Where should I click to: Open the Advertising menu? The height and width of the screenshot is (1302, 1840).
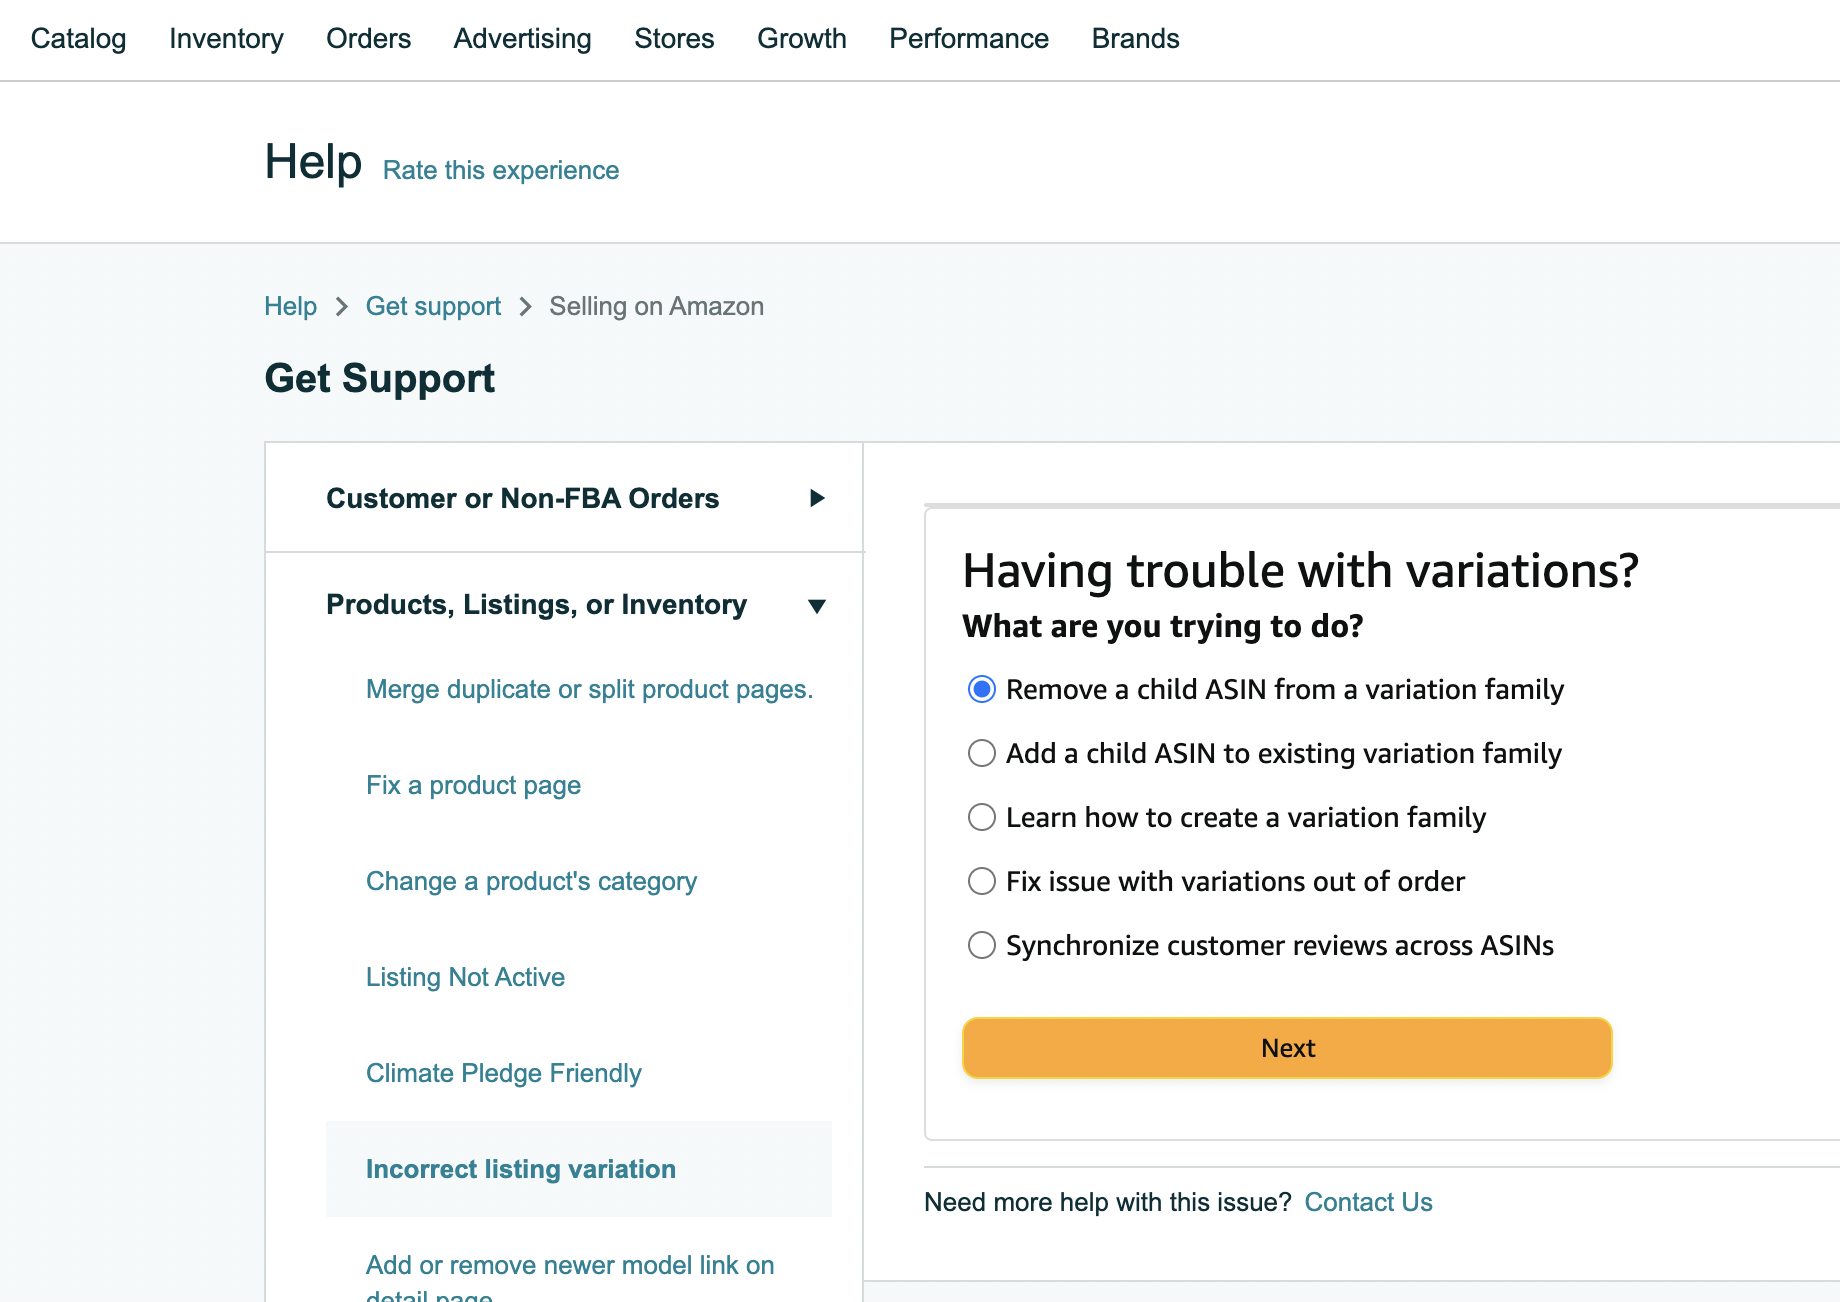click(522, 39)
